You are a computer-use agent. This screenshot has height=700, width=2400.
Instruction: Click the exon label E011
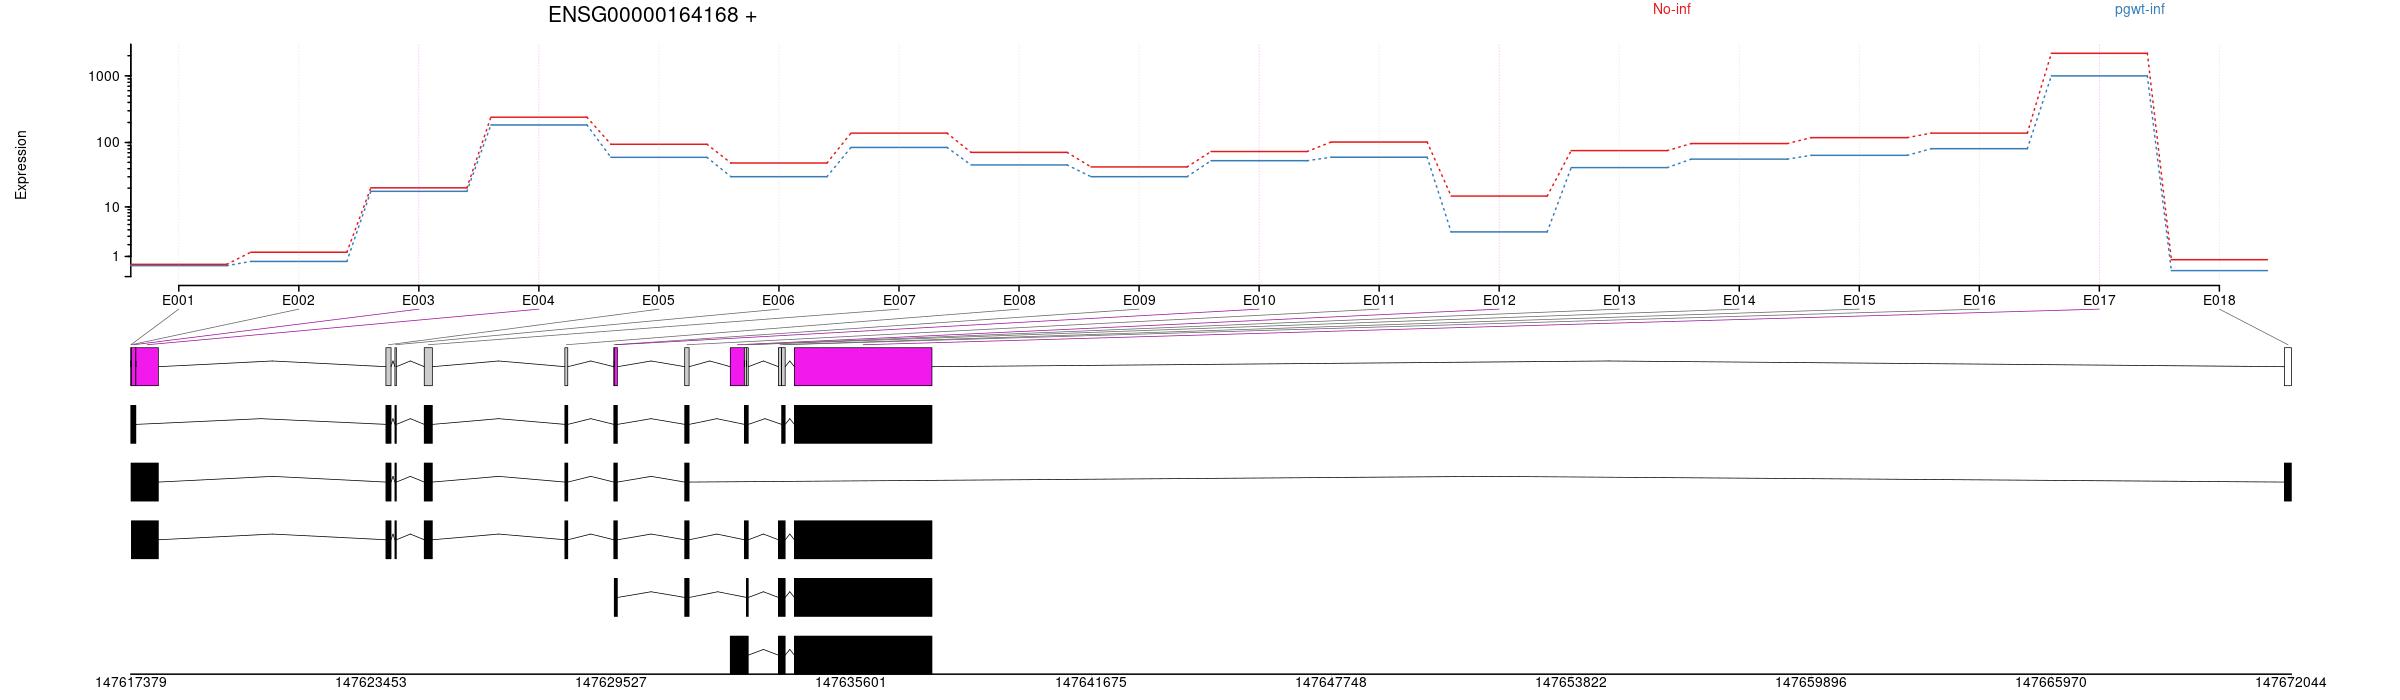click(1379, 300)
